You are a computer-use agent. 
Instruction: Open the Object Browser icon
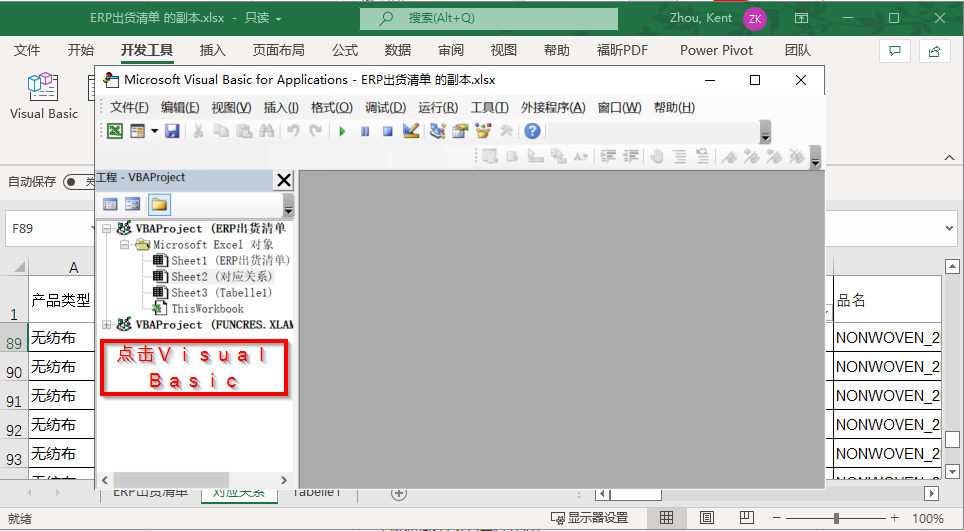483,131
